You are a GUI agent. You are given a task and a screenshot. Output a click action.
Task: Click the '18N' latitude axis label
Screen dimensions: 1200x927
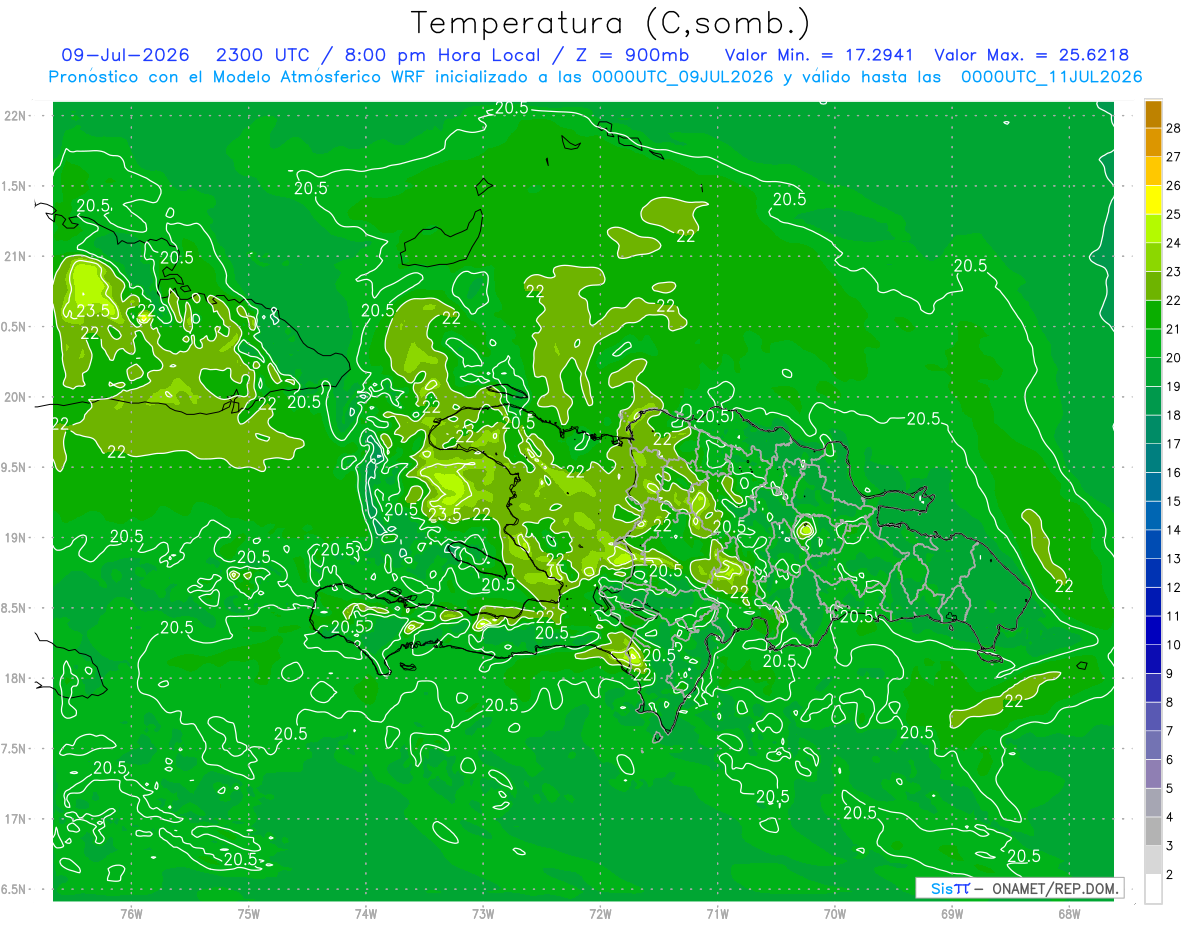pyautogui.click(x=15, y=679)
